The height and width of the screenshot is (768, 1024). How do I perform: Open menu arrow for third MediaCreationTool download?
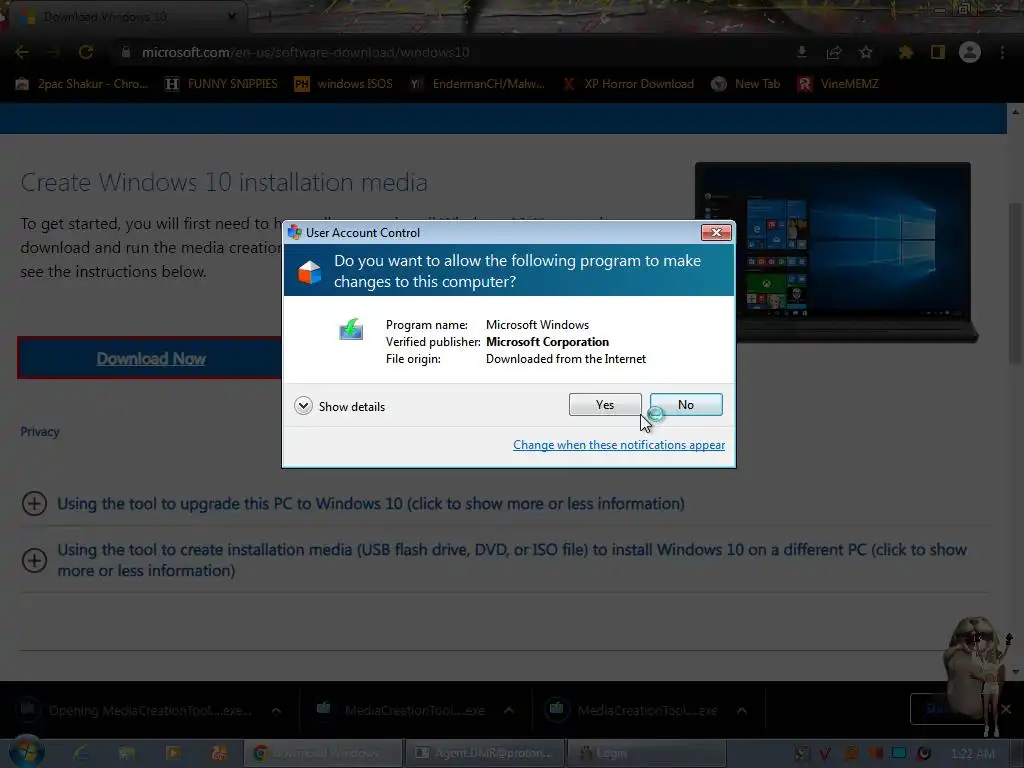742,710
